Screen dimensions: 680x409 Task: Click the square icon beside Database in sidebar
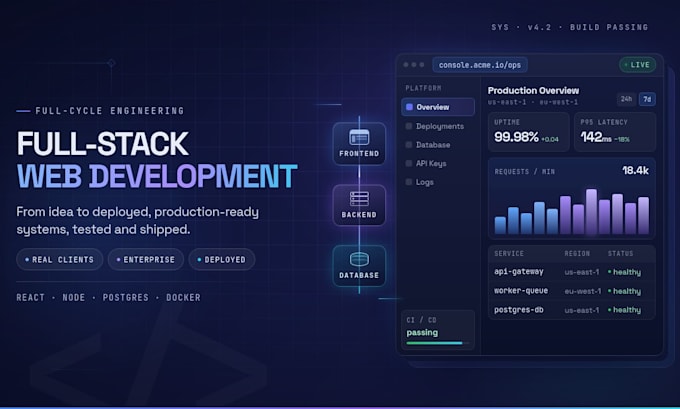(409, 145)
